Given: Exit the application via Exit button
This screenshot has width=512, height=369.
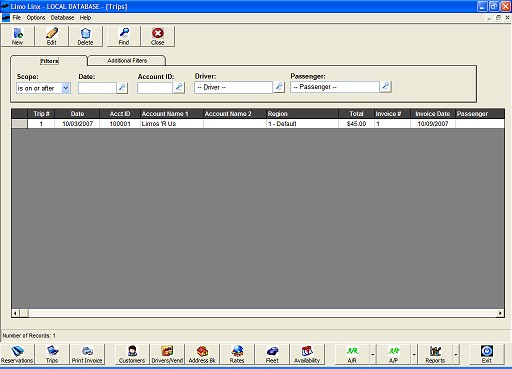Looking at the screenshot, I should (487, 354).
